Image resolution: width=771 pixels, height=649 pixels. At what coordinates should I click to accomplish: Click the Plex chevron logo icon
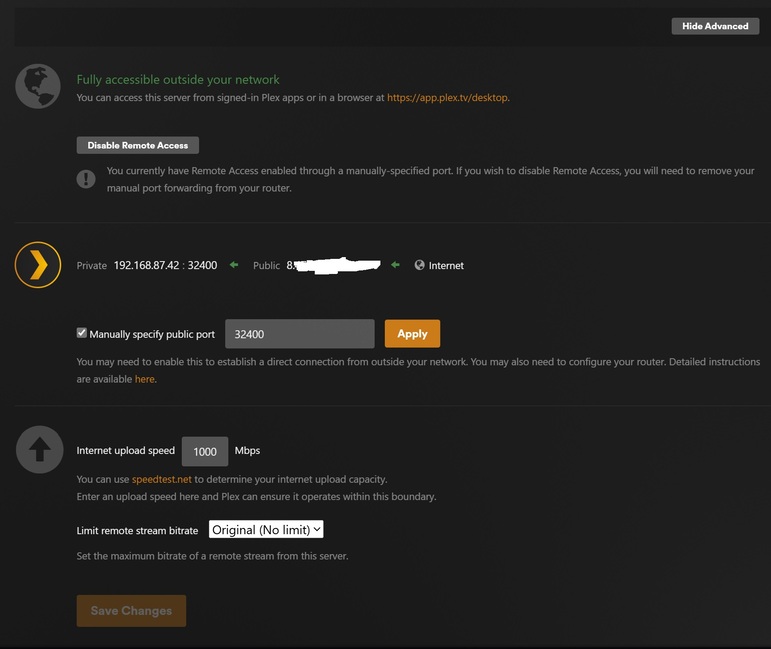(38, 265)
